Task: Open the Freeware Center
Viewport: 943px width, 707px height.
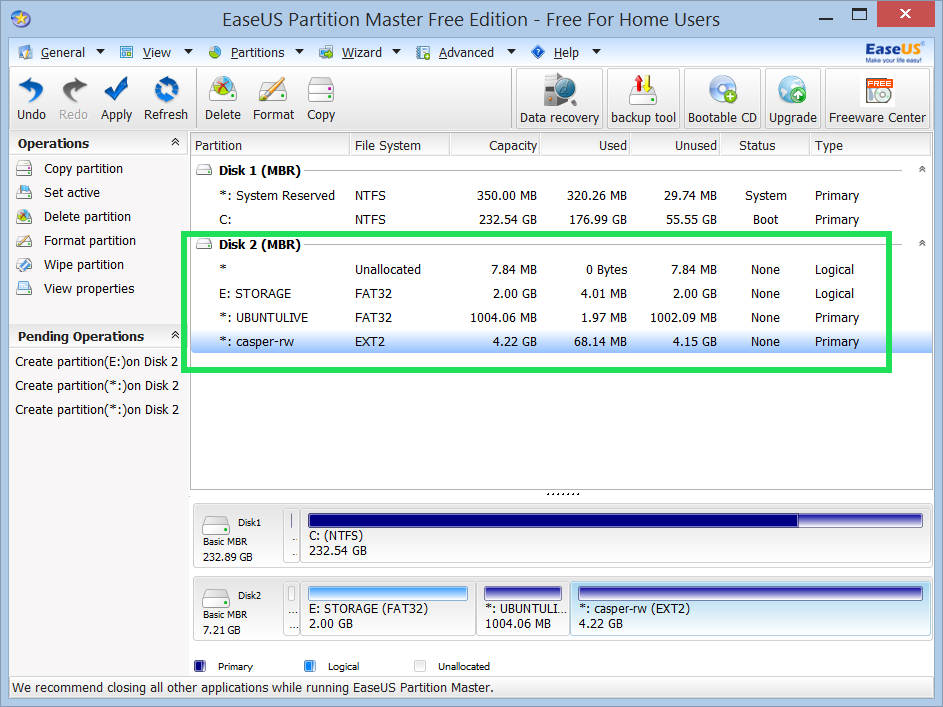Action: coord(877,98)
